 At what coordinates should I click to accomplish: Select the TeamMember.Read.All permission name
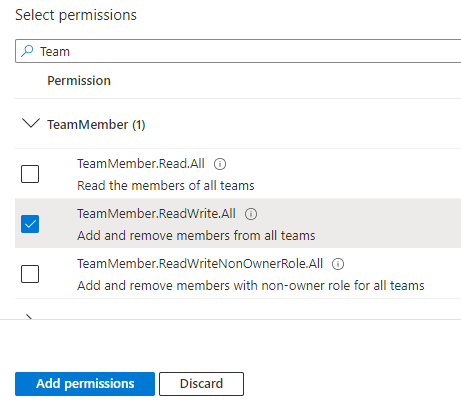(141, 164)
